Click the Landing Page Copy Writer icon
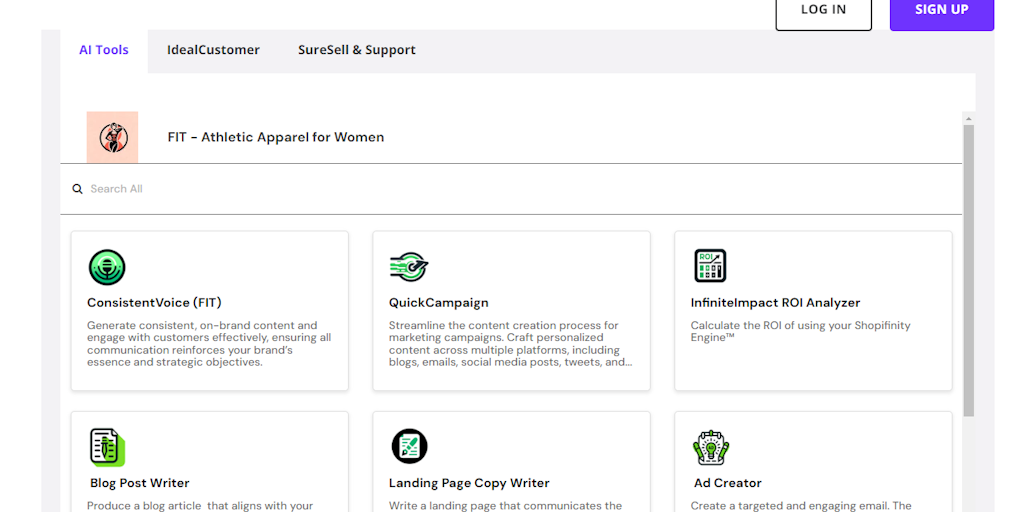Viewport: 1024px width, 512px height. 409,447
